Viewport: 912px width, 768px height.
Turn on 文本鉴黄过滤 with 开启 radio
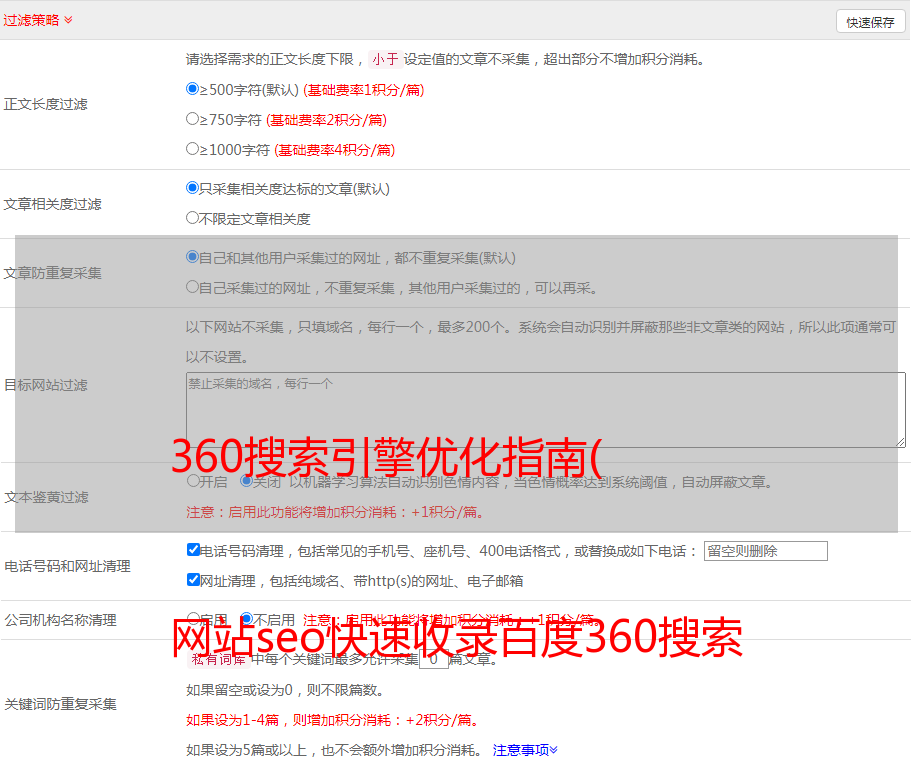pos(193,481)
